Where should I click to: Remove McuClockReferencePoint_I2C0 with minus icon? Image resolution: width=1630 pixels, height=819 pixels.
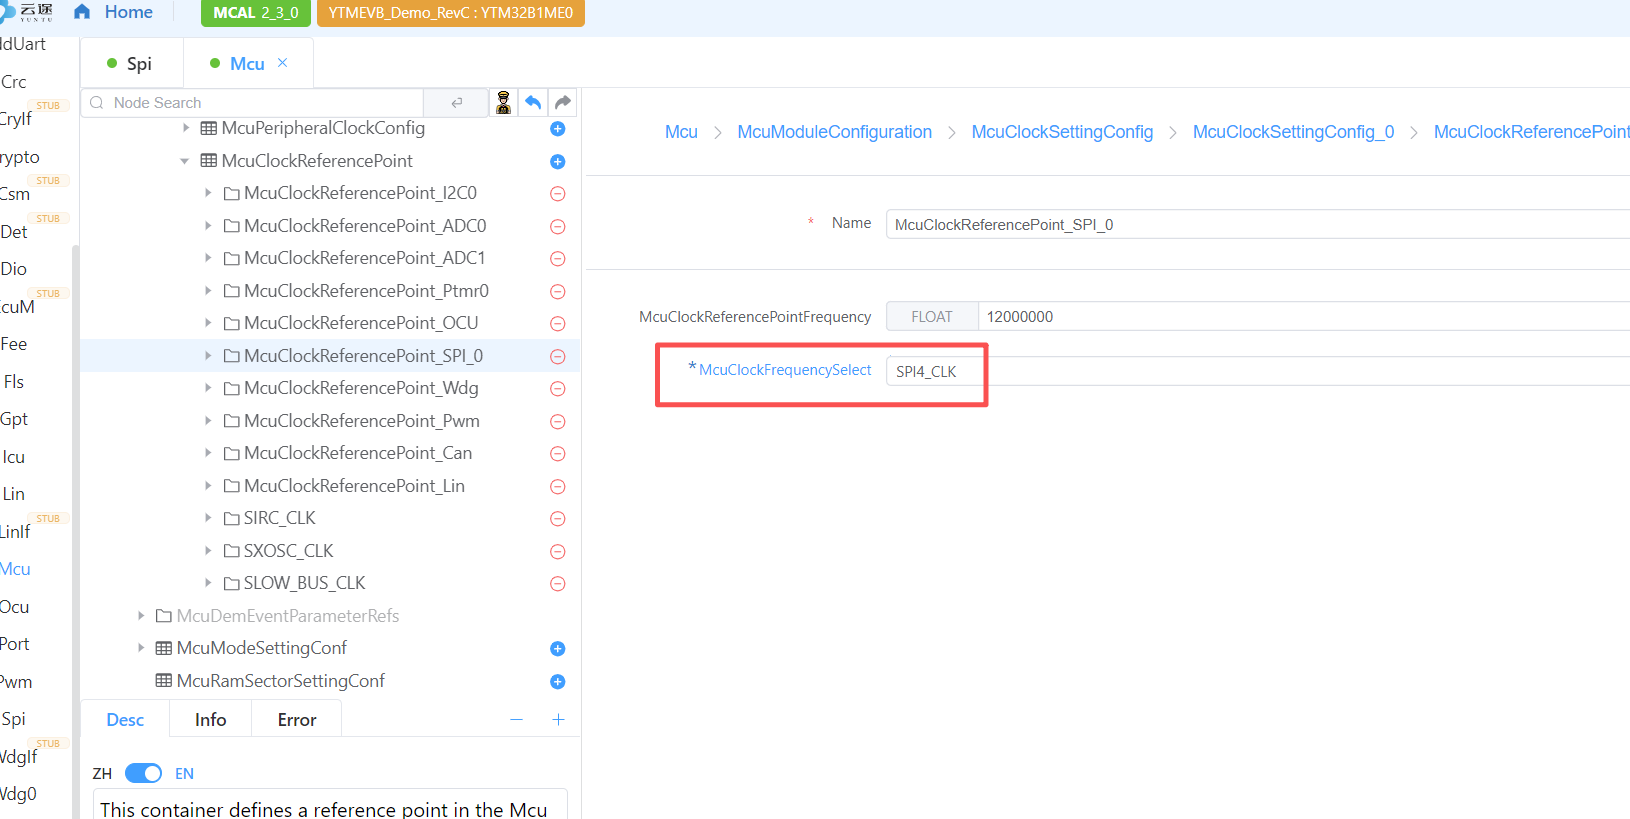pos(558,194)
